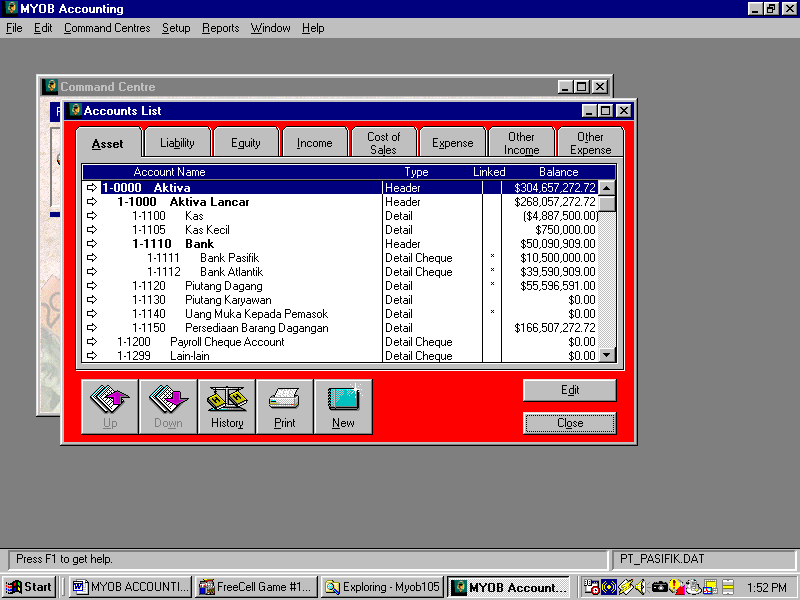The image size is (800, 600).
Task: Click the camera icon in system tray
Action: [659, 587]
